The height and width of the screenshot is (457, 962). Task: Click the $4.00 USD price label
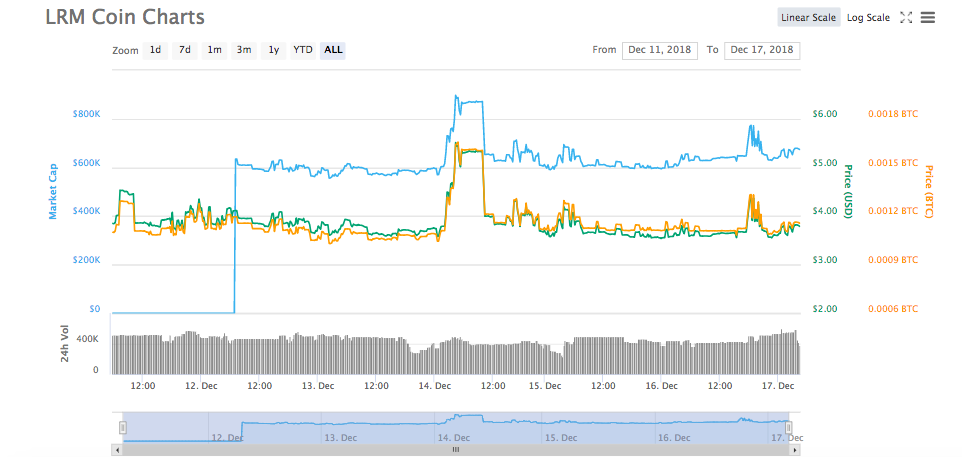click(825, 211)
